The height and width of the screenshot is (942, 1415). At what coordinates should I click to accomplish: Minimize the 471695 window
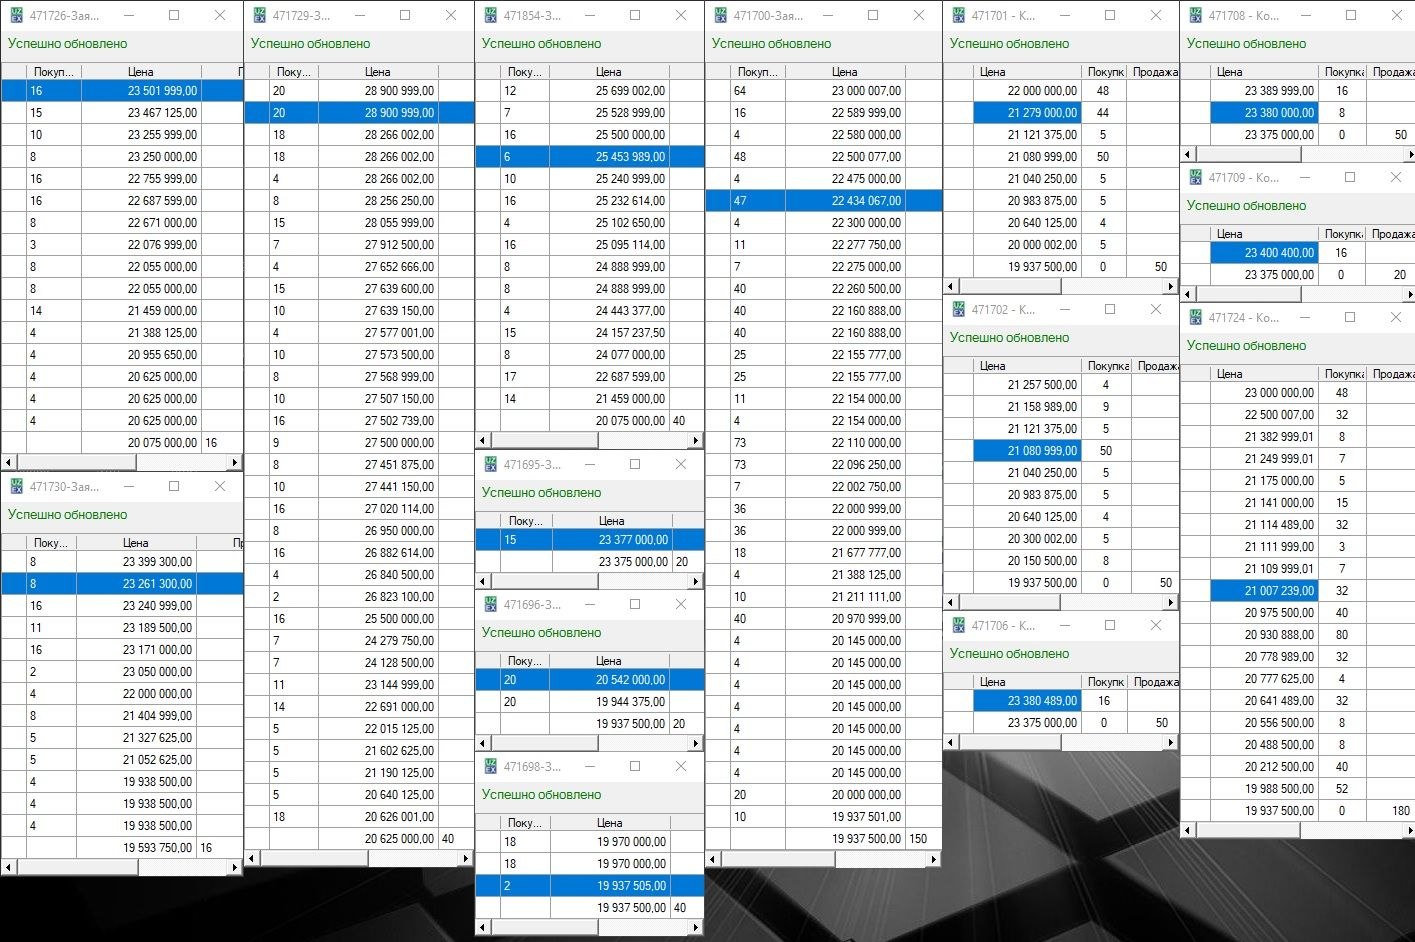[x=589, y=465]
